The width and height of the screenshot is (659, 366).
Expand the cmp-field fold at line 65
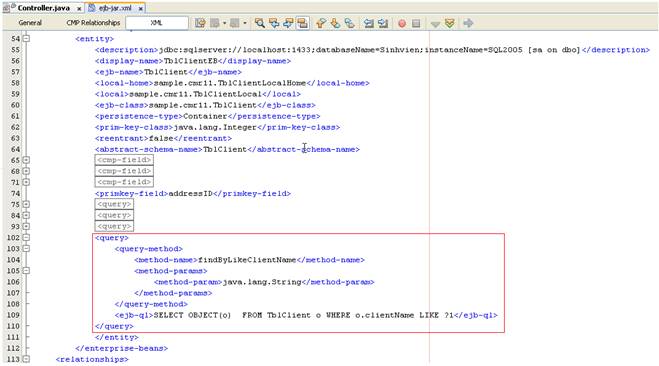tap(26, 160)
